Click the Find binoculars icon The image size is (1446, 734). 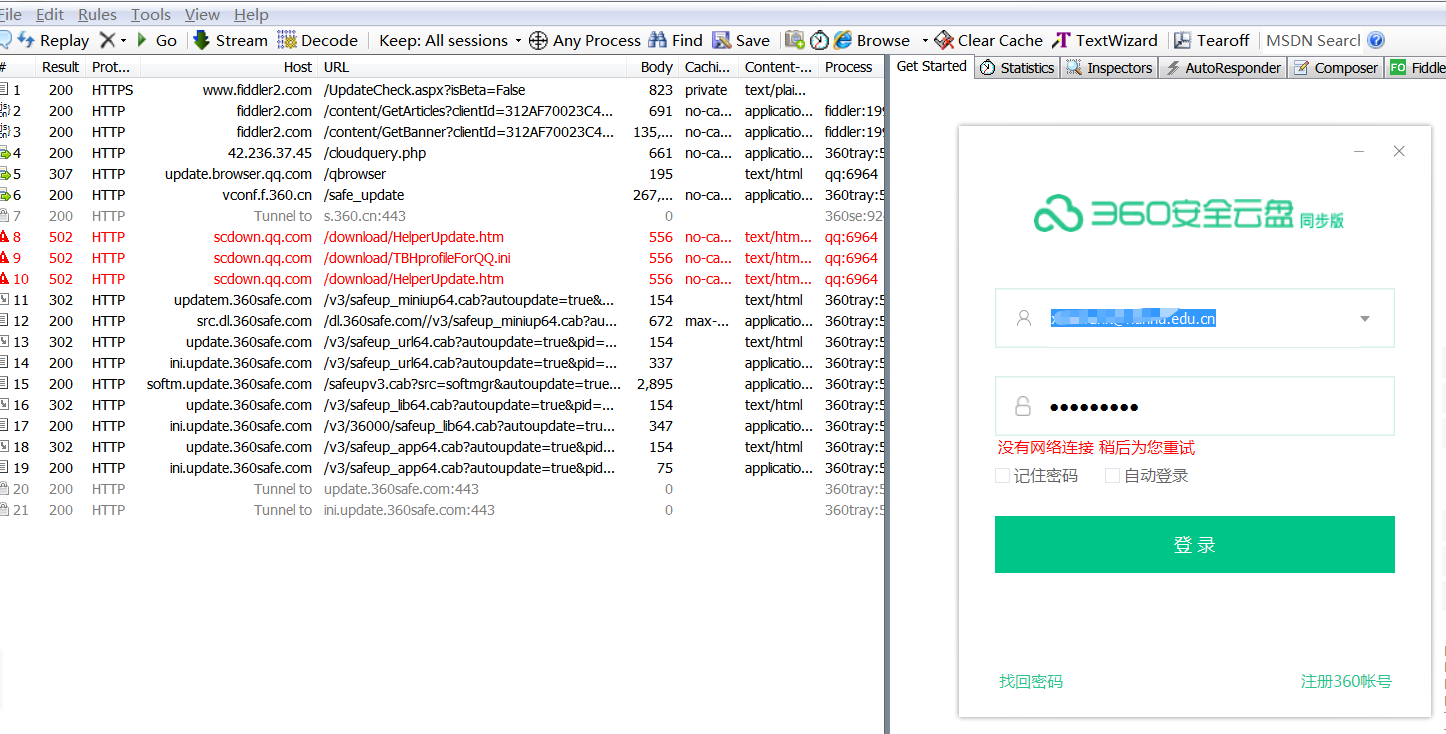pos(657,40)
